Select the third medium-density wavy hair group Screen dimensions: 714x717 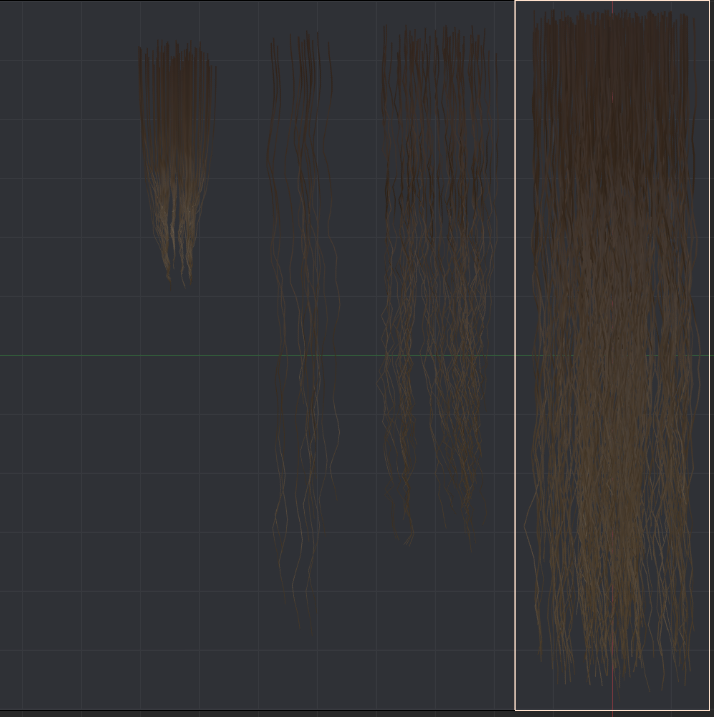point(438,270)
